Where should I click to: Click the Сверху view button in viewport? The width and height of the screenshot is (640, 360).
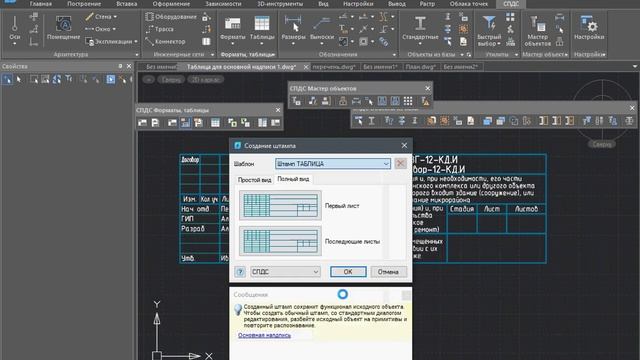(x=171, y=80)
